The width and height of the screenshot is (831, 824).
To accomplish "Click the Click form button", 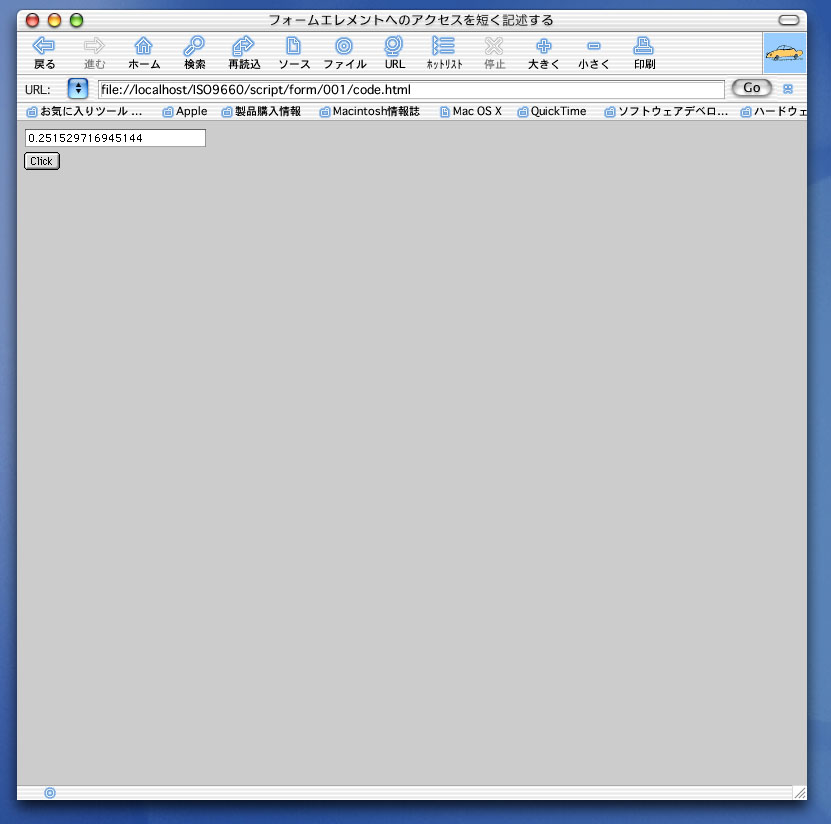I will tap(41, 161).
